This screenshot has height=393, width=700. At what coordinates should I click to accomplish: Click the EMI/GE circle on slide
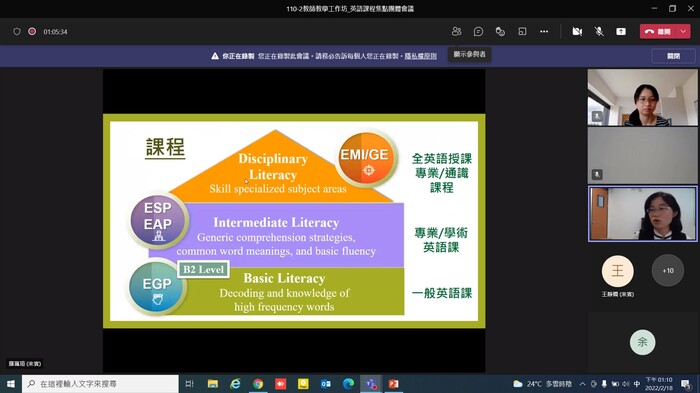366,159
